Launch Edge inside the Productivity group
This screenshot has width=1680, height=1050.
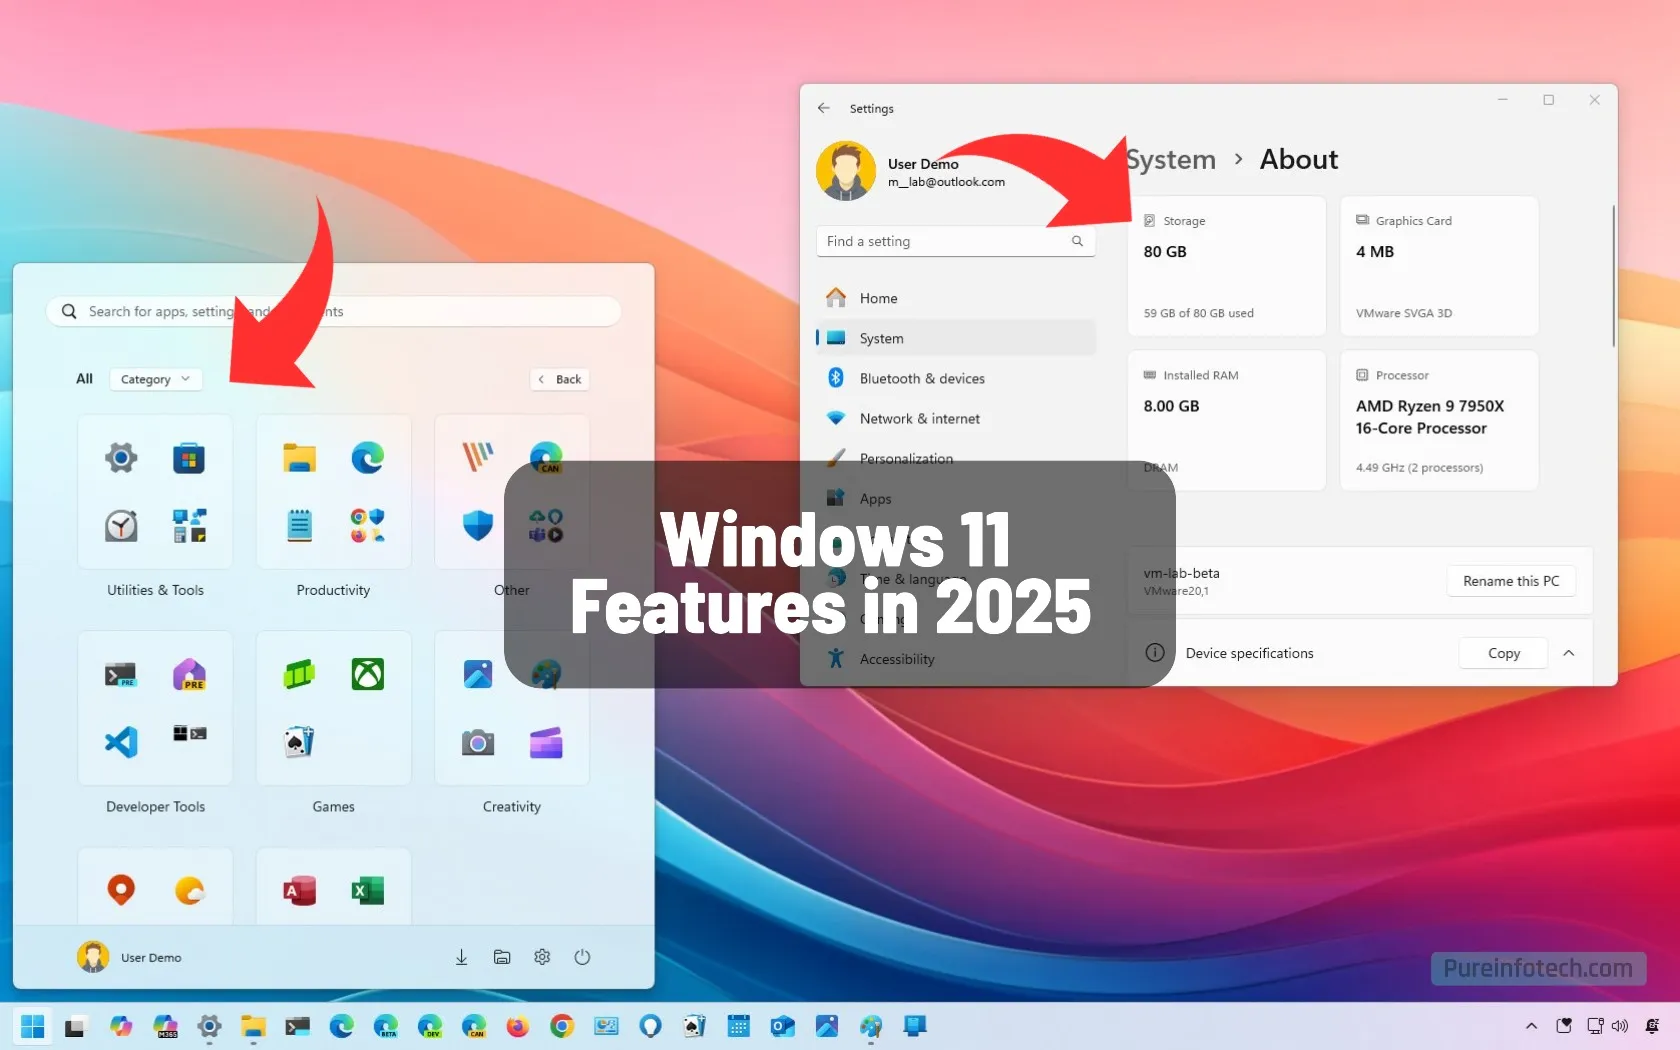tap(367, 458)
